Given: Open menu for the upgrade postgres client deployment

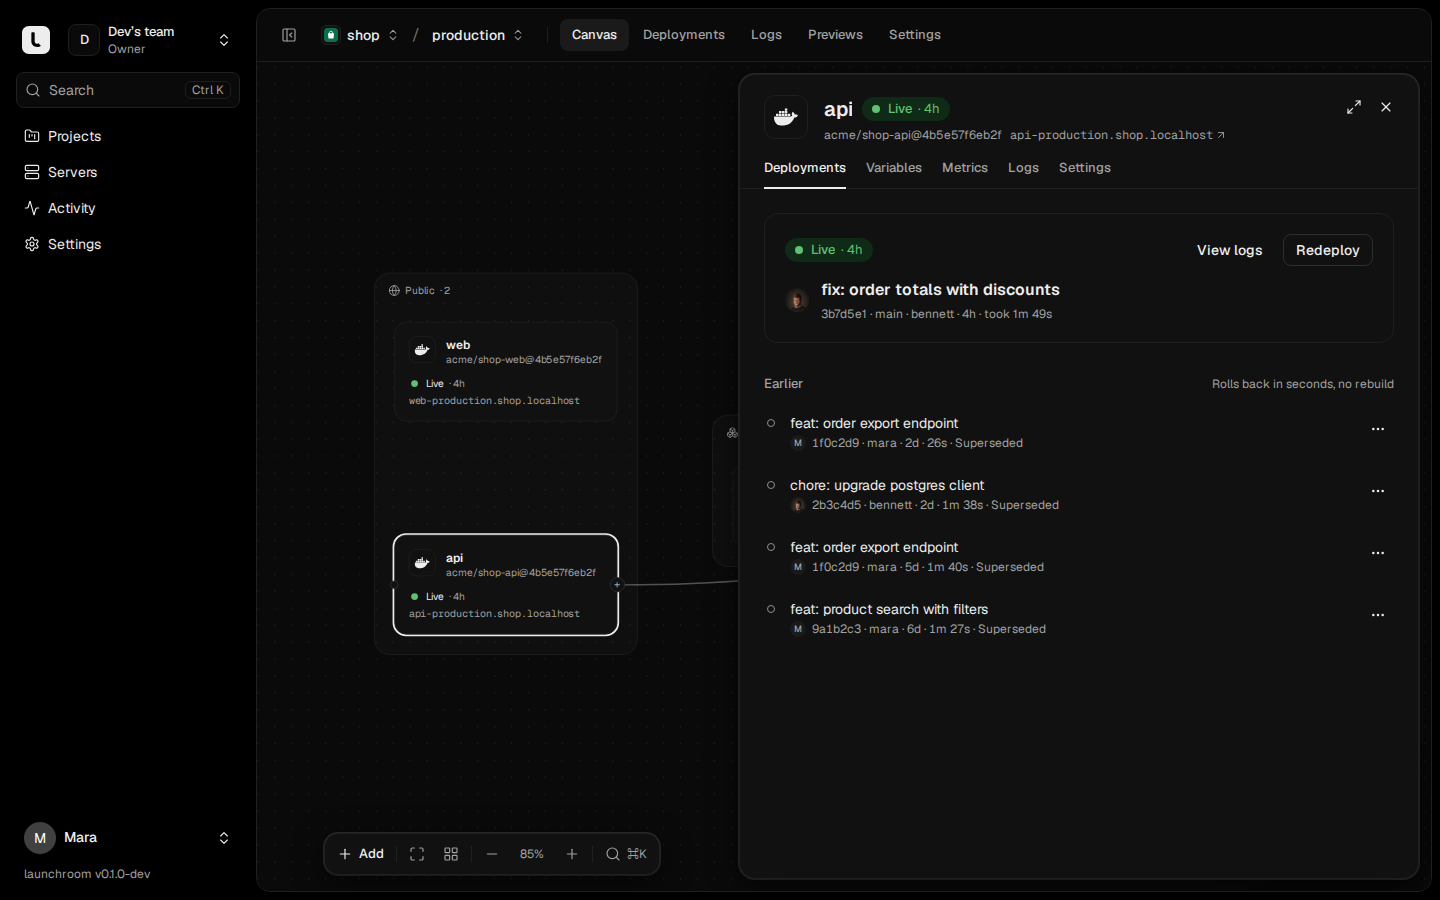Looking at the screenshot, I should click(x=1378, y=491).
